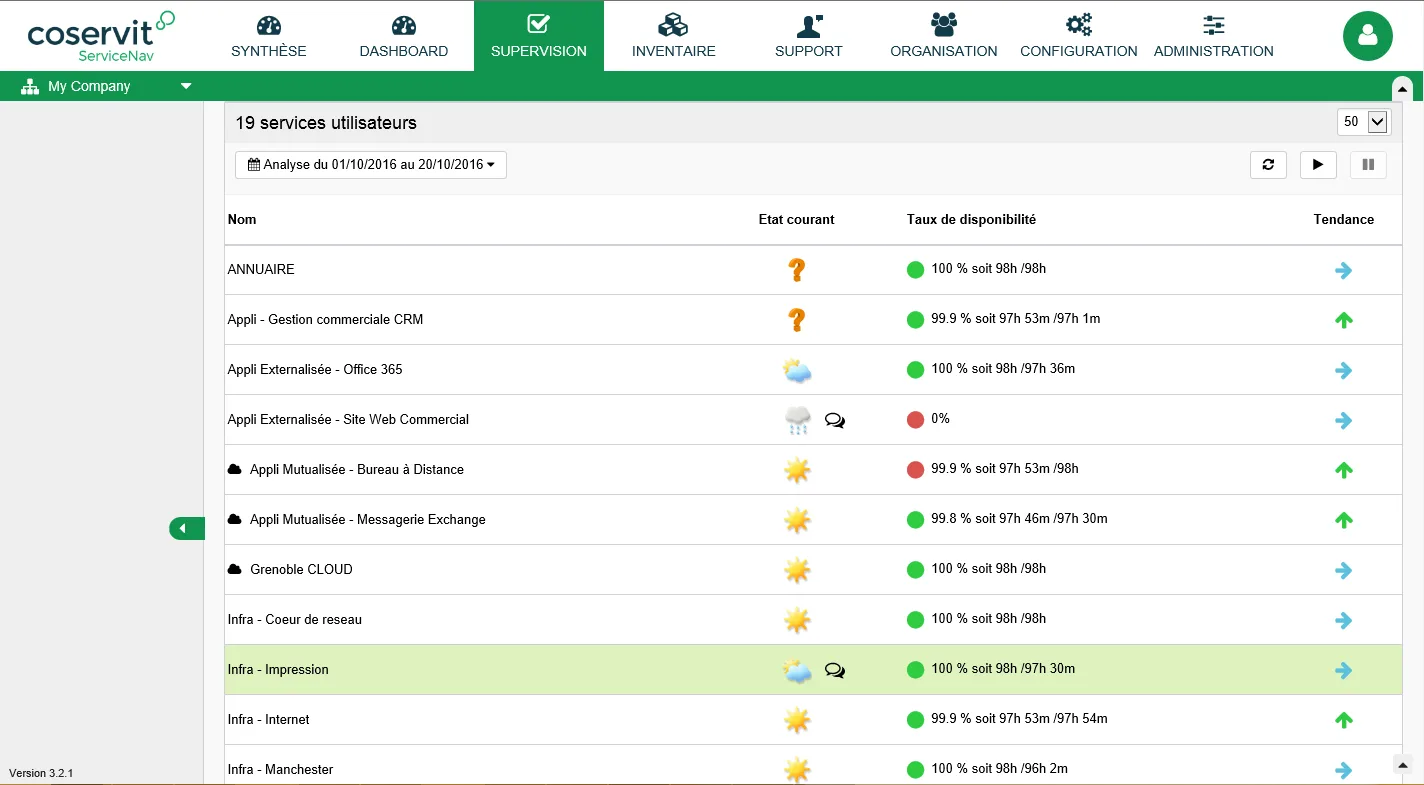Click the partly cloudy icon for Infra - Impression
The width and height of the screenshot is (1424, 785).
(797, 670)
